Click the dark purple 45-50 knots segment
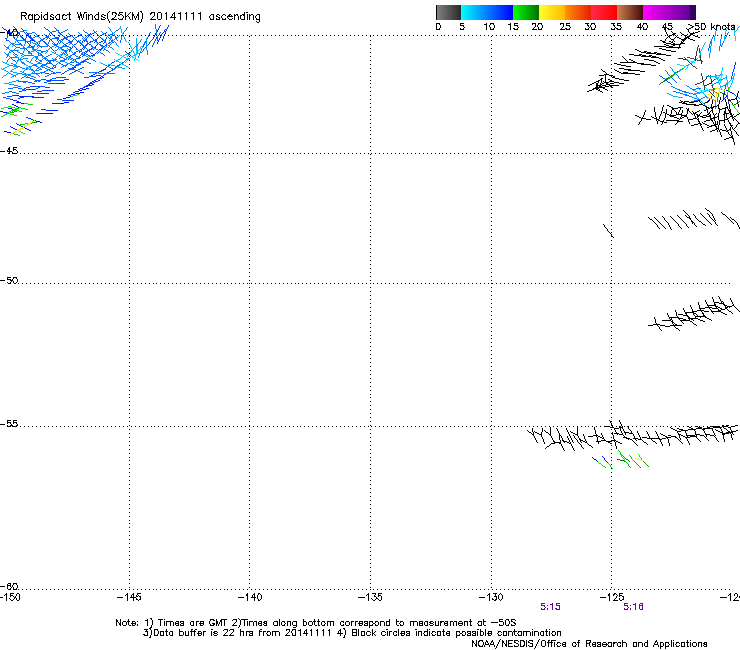Image resolution: width=740 pixels, height=650 pixels. coord(682,12)
